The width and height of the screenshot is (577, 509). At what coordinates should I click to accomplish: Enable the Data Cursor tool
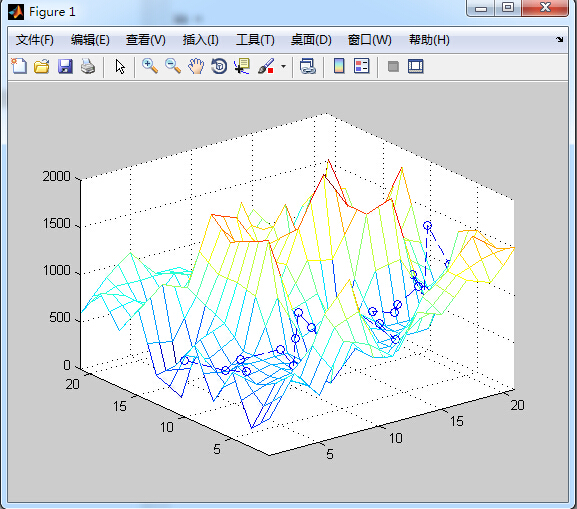242,67
